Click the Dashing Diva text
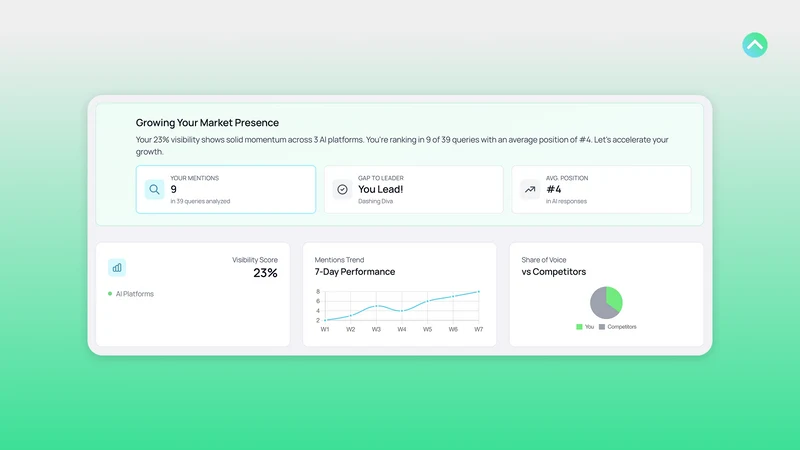 click(x=376, y=202)
